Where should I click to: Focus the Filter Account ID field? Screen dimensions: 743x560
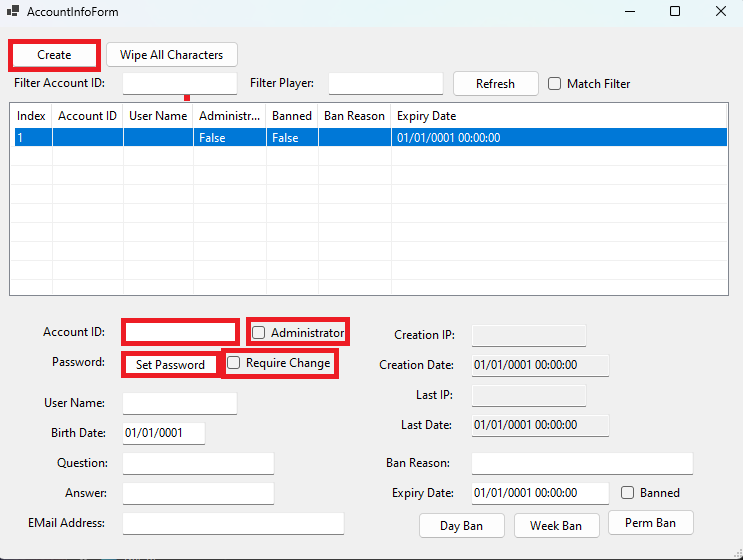coord(180,83)
